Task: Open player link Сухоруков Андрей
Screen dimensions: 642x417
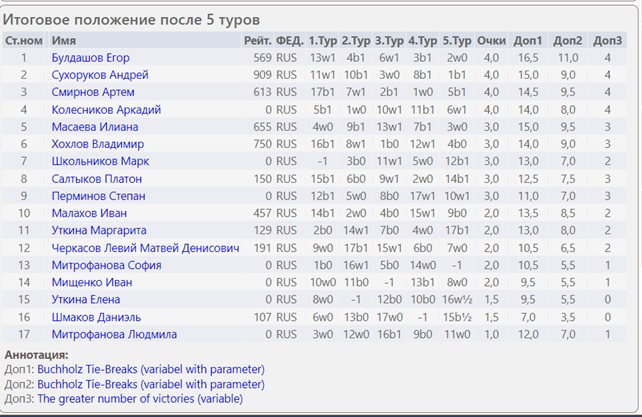Action: (100, 75)
